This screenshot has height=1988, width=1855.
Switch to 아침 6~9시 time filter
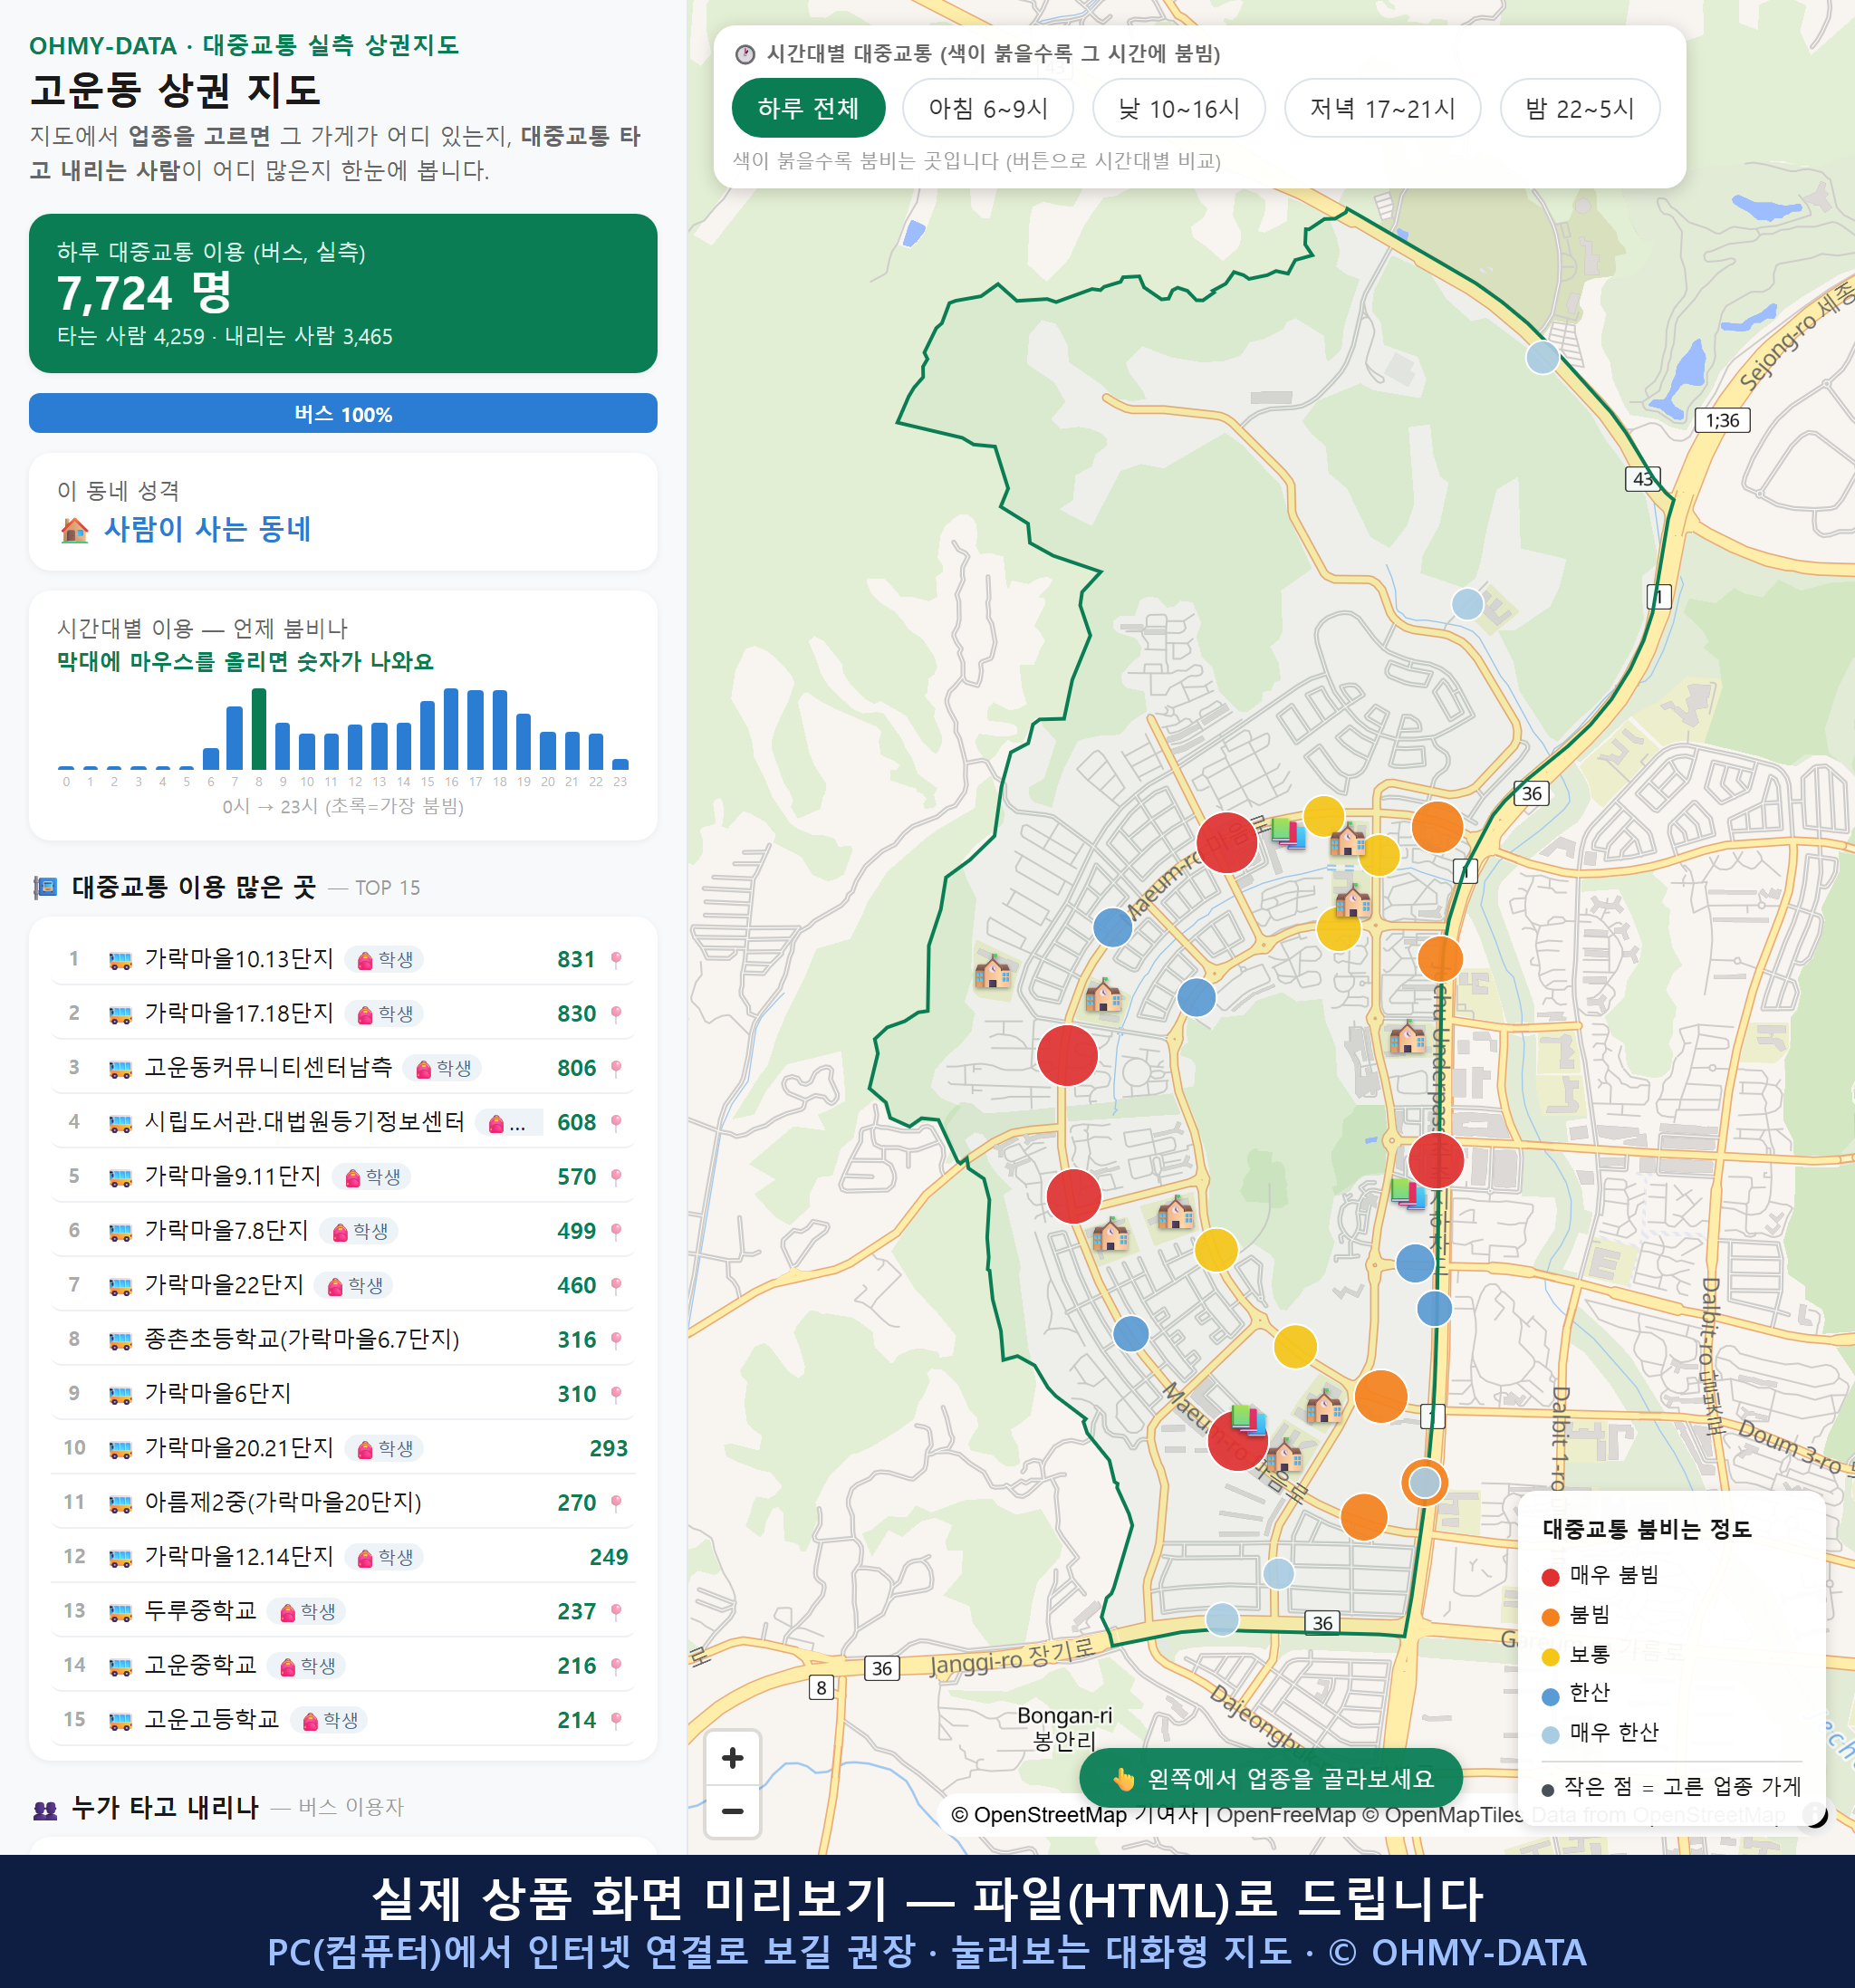coord(988,108)
